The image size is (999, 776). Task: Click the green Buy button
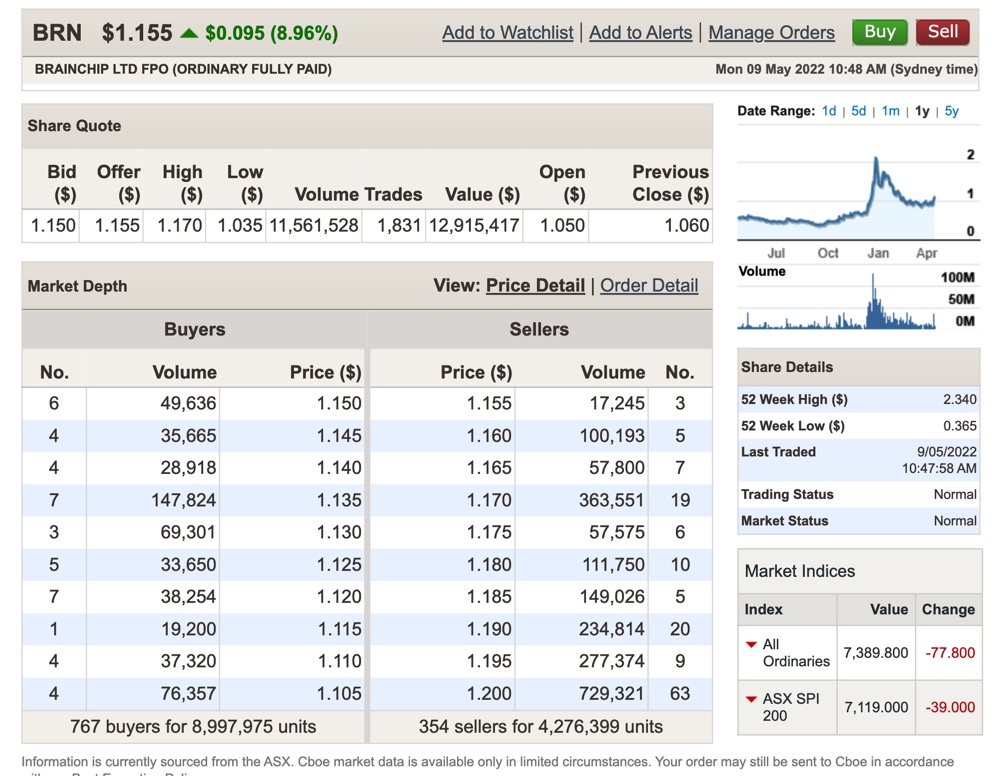point(879,32)
